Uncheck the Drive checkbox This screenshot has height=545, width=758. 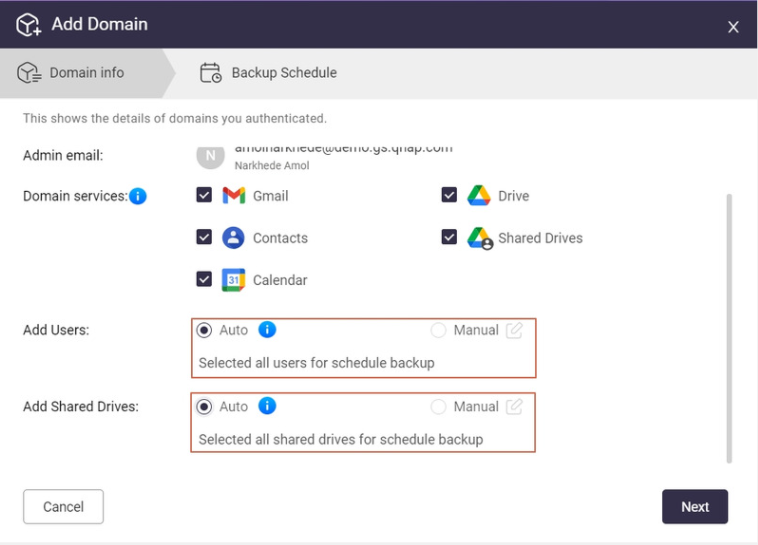click(449, 196)
